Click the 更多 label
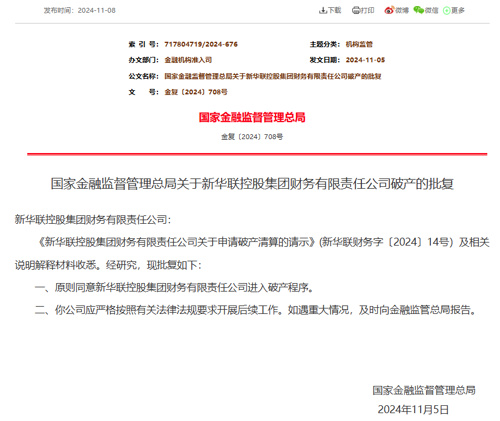This screenshot has width=500, height=421. (458, 10)
